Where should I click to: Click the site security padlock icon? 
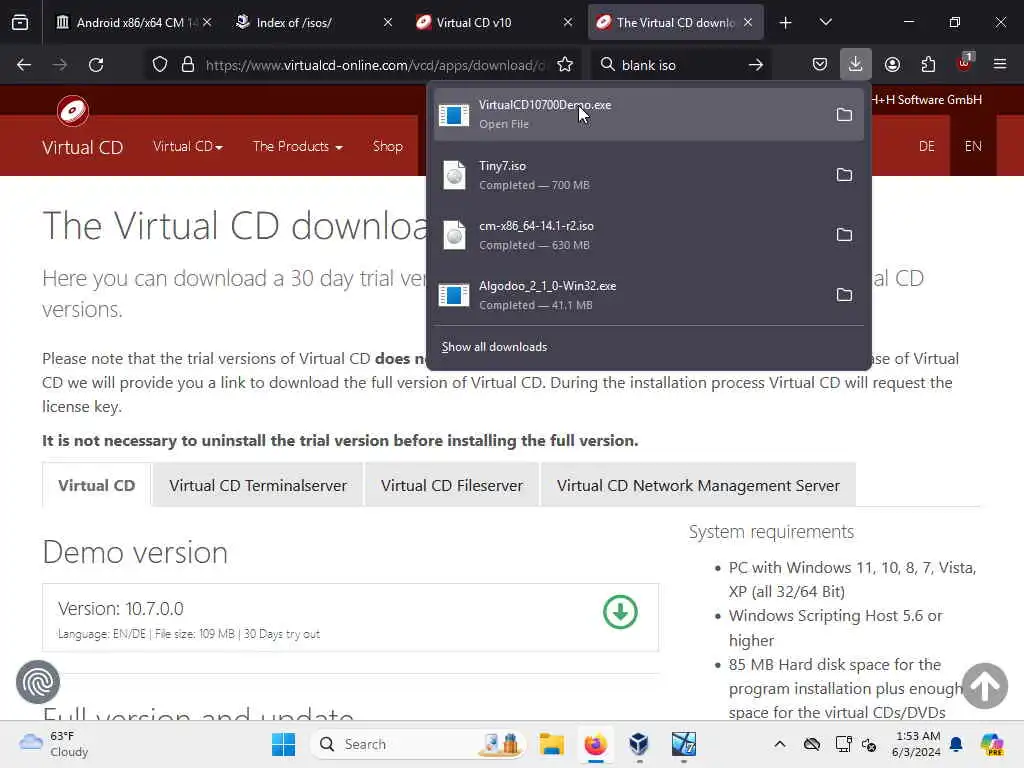[x=188, y=65]
